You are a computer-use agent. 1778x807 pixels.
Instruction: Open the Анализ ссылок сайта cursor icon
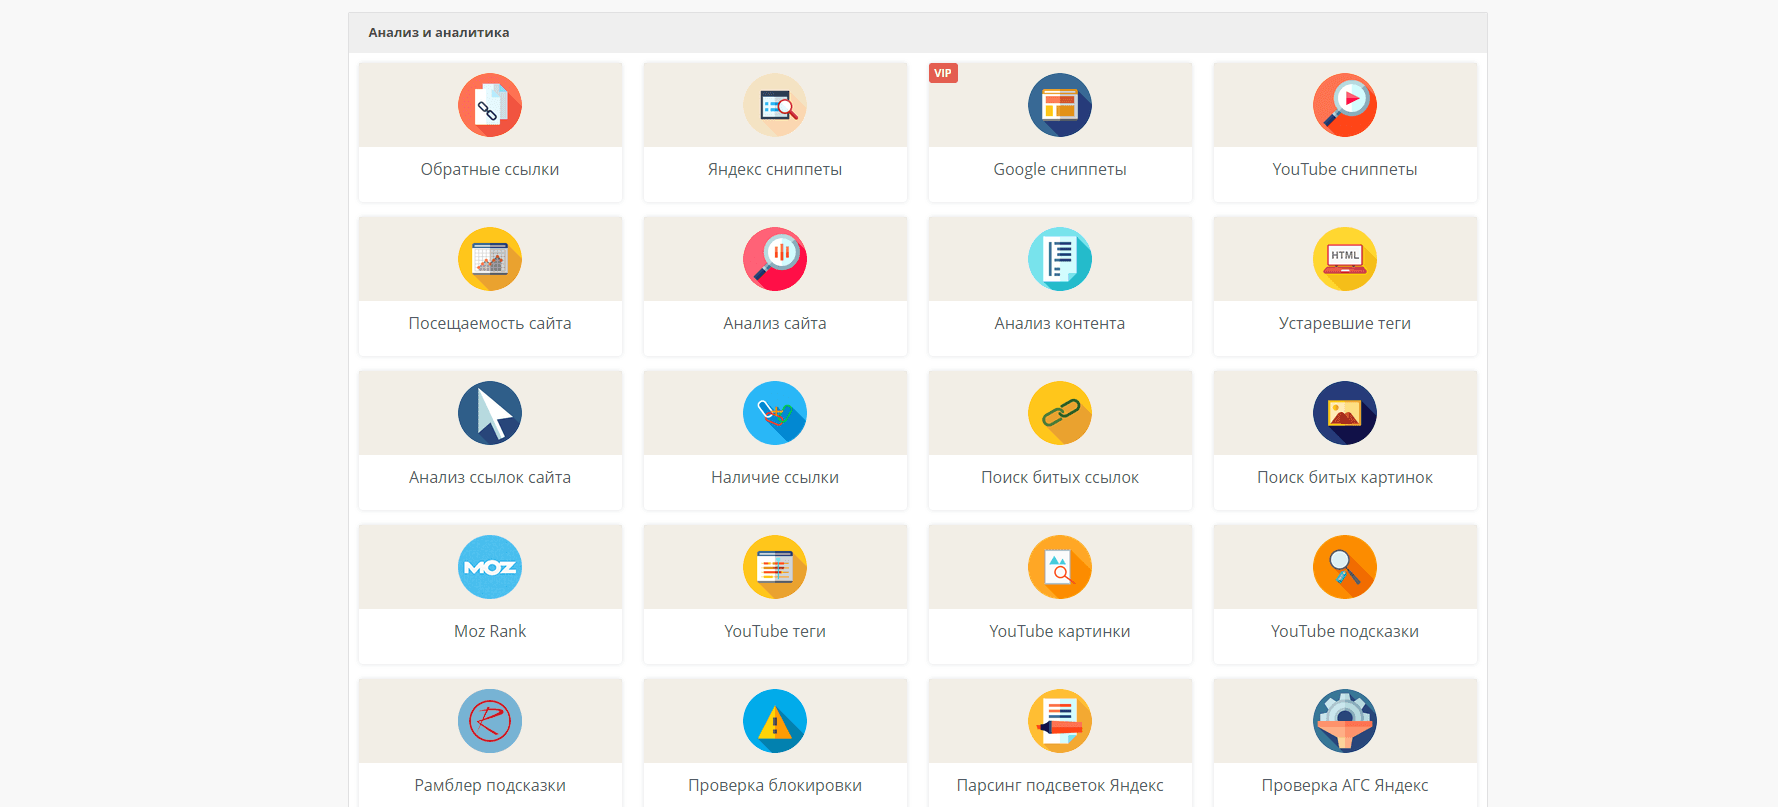pos(490,413)
